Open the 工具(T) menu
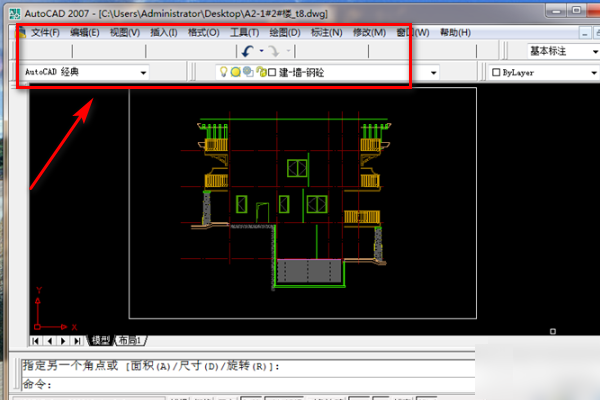This screenshot has width=600, height=400. pos(245,33)
